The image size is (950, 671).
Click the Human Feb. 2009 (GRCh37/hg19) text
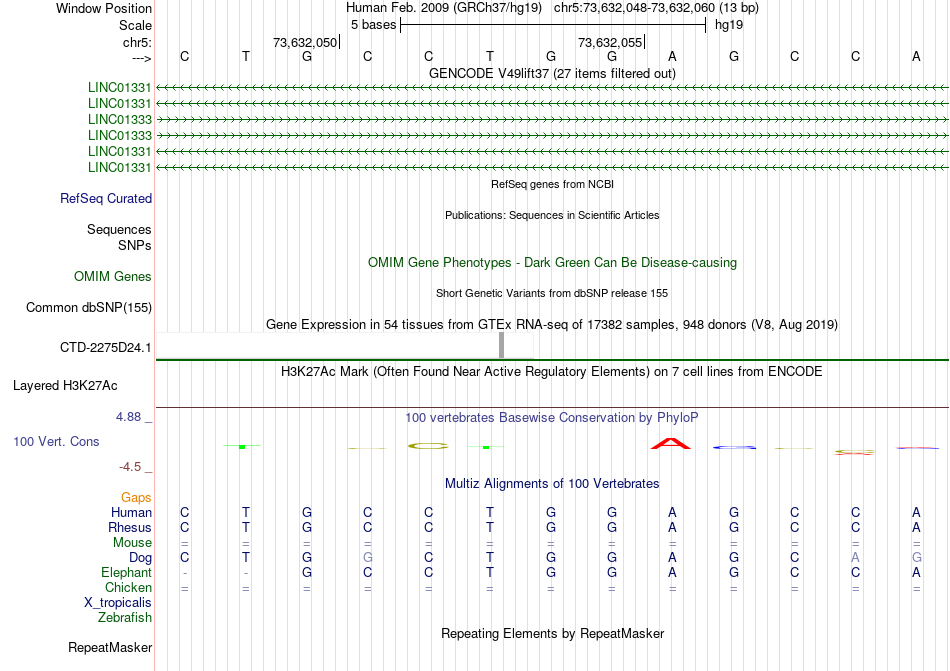(x=444, y=8)
